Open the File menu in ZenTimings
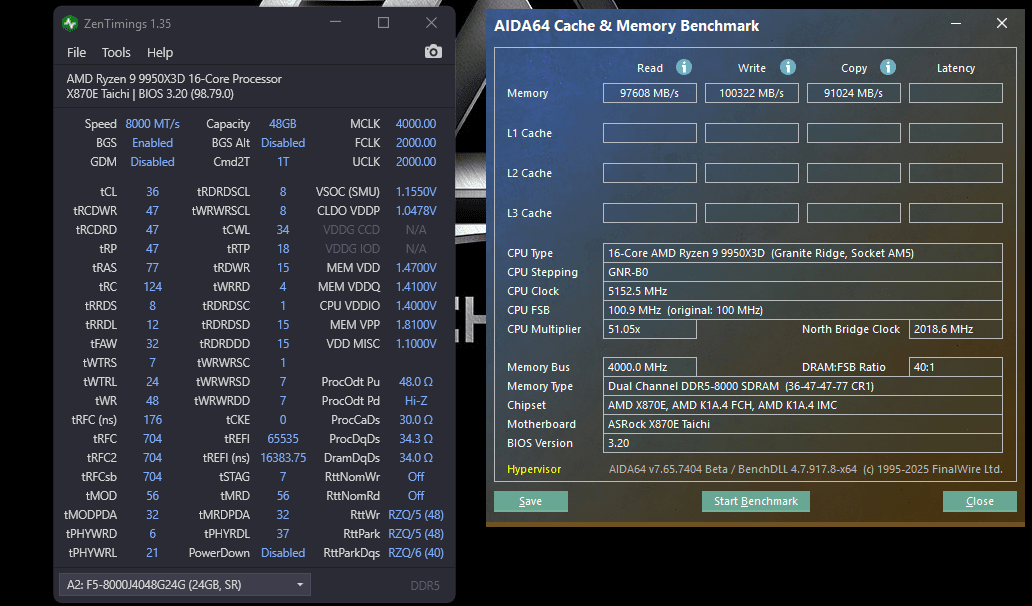Image resolution: width=1032 pixels, height=606 pixels. pos(76,53)
